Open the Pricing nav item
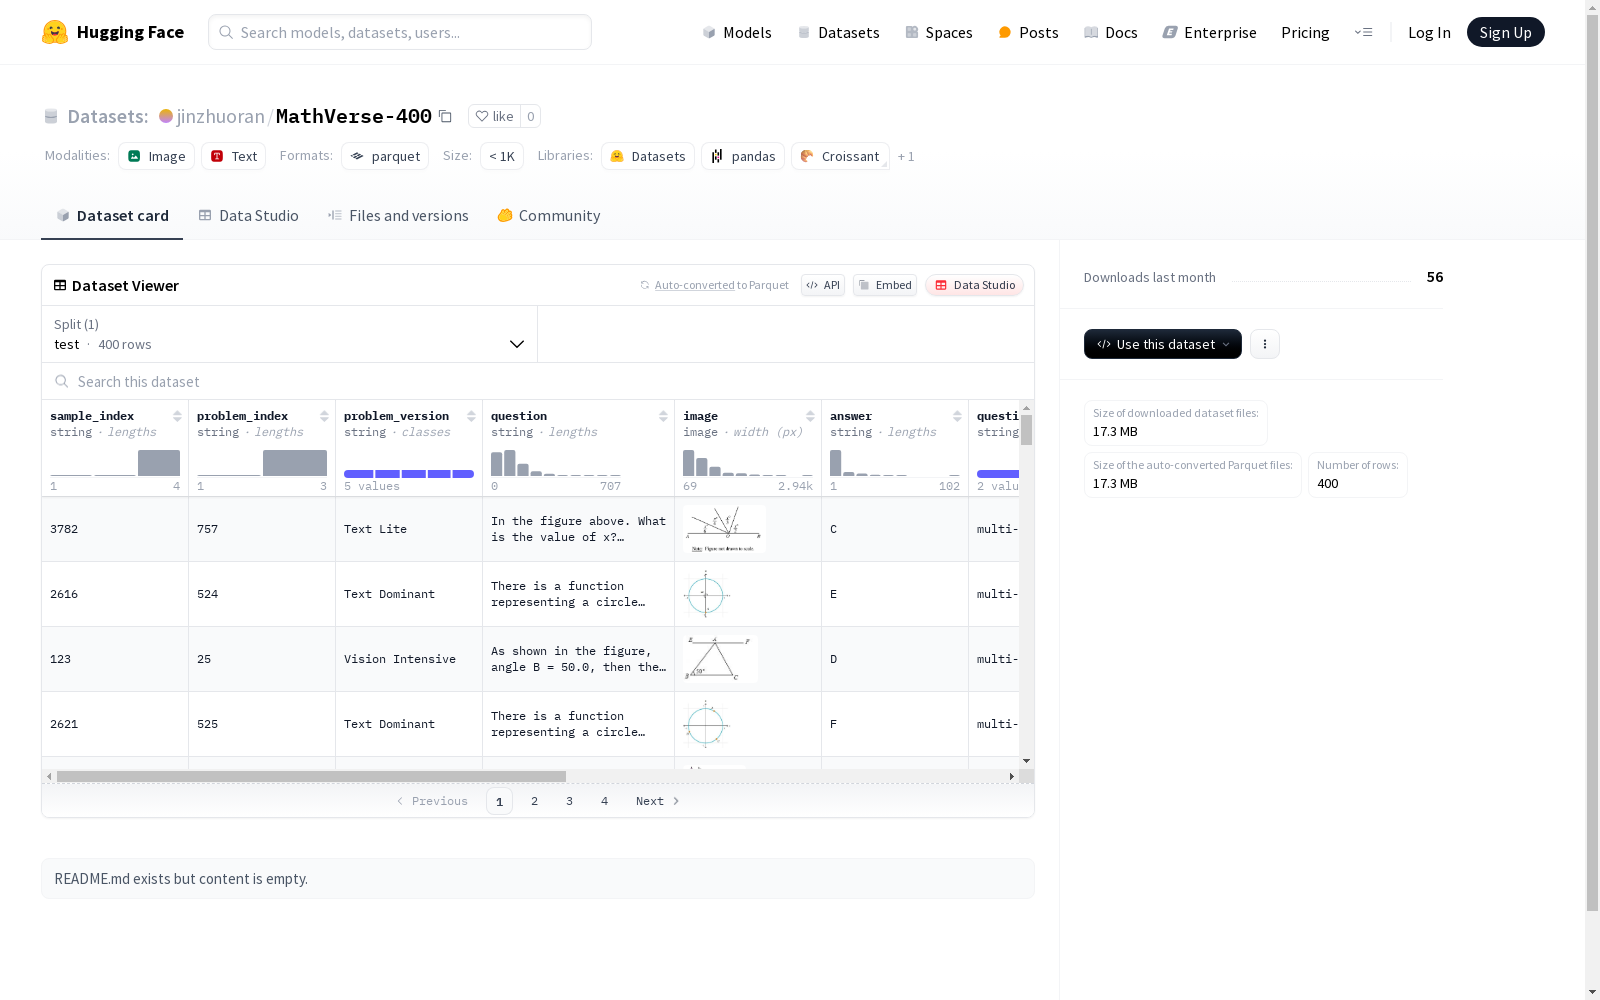1600x1000 pixels. pyautogui.click(x=1305, y=32)
